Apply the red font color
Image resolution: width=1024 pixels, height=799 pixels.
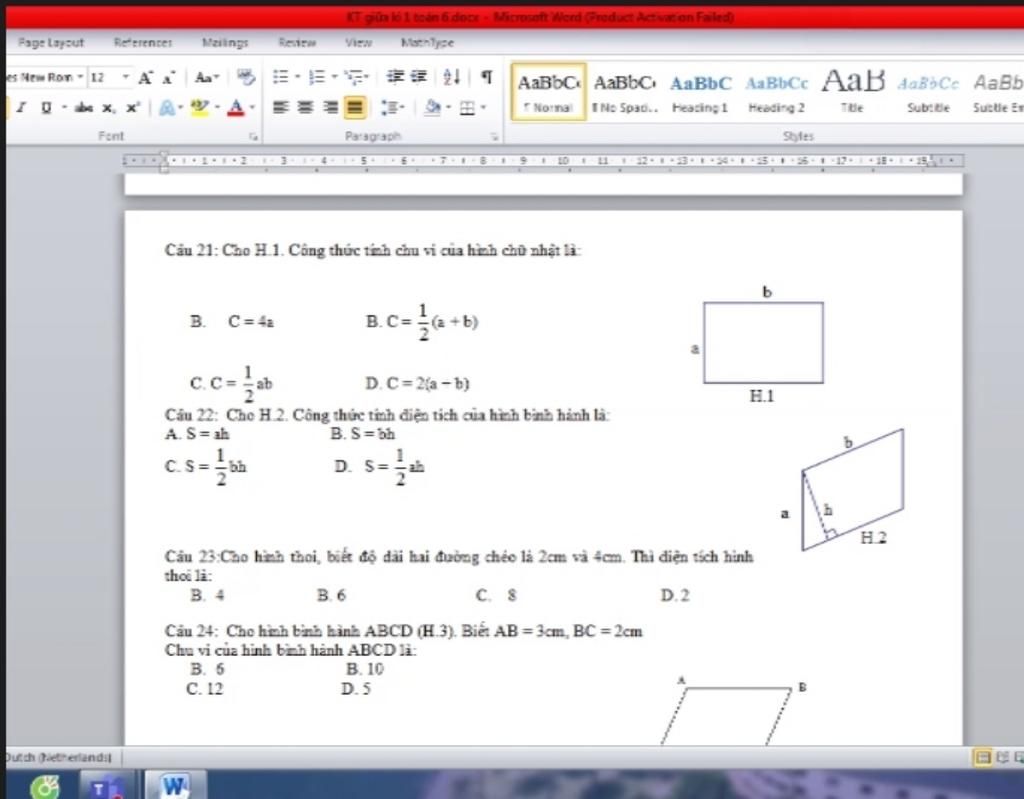click(x=236, y=107)
